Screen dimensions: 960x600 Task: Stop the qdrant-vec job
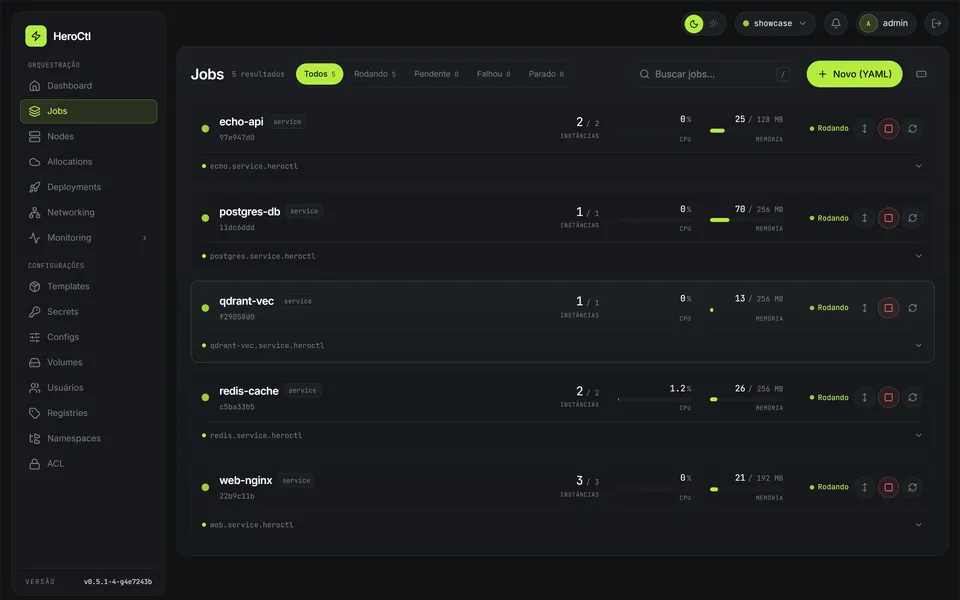[888, 308]
